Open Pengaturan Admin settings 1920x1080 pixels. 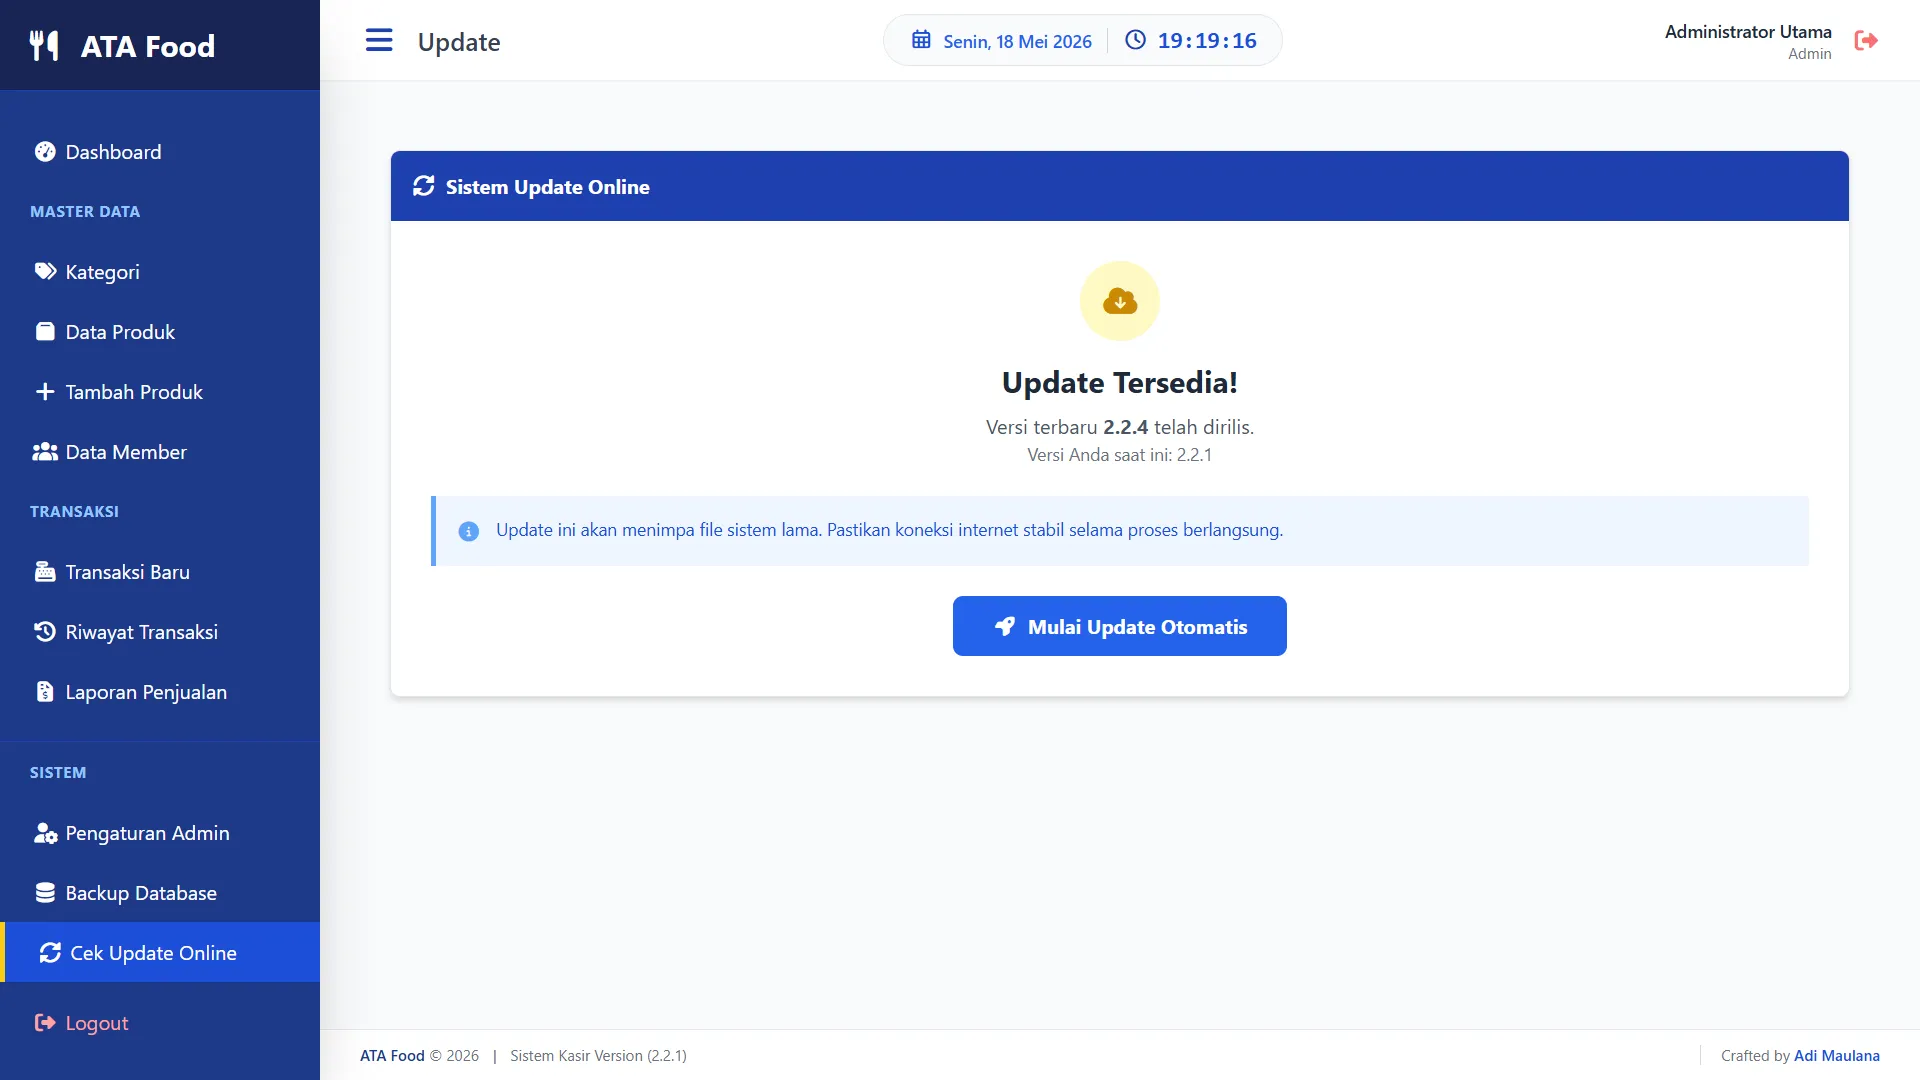[160, 833]
